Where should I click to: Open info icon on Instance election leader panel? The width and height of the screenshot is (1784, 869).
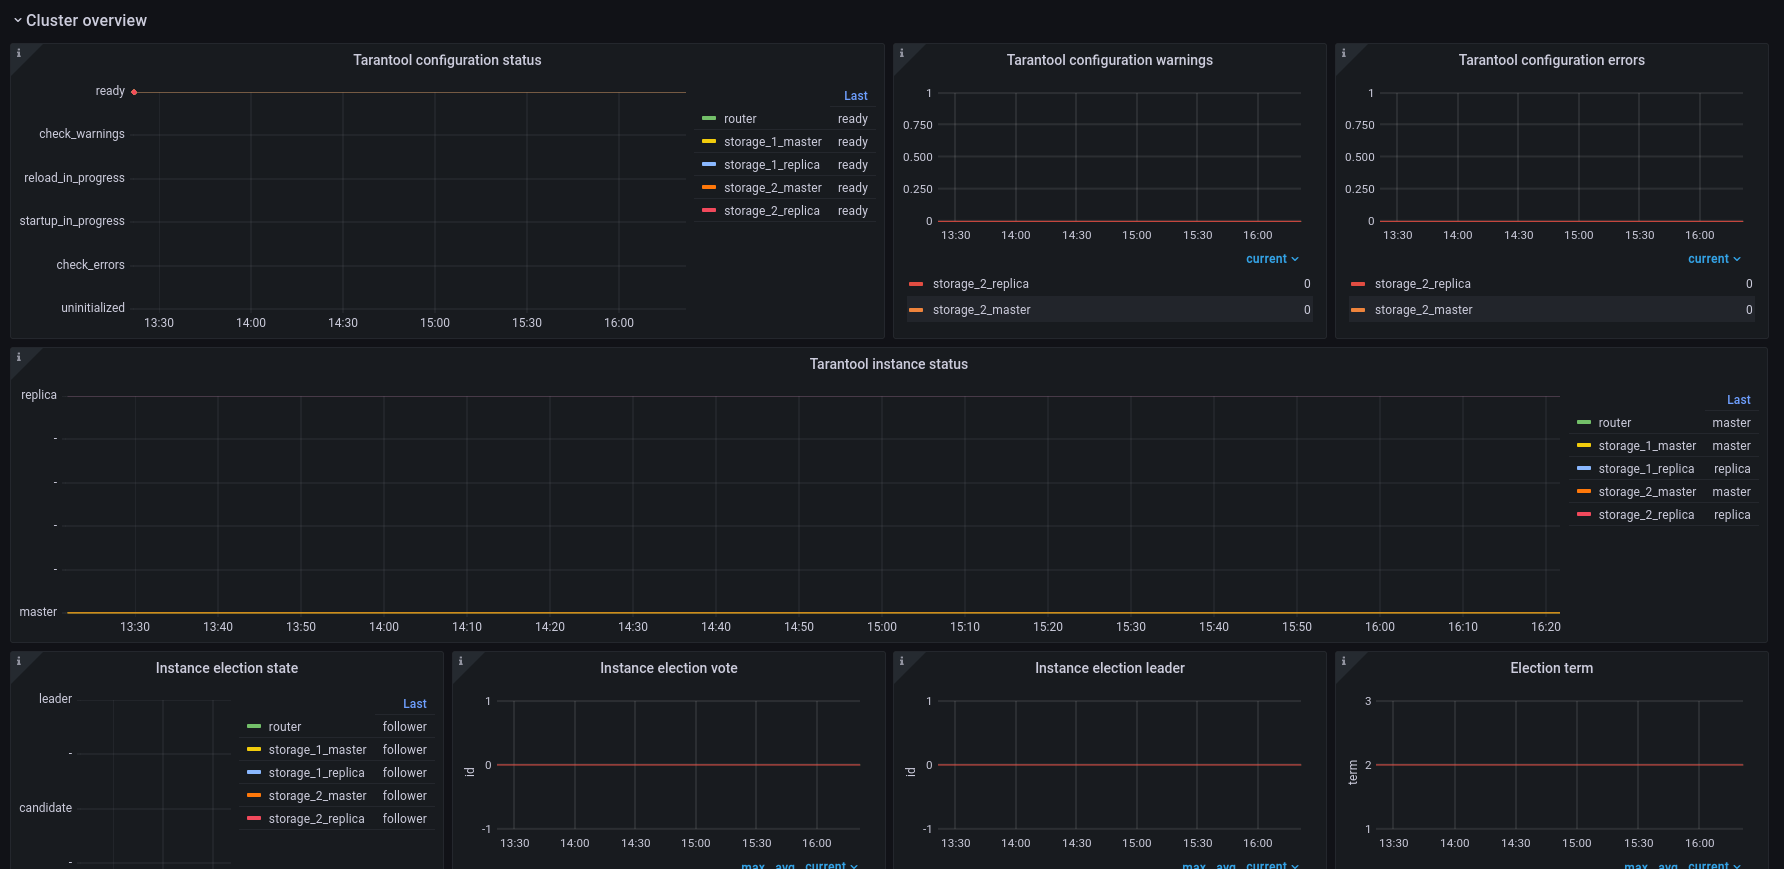(x=902, y=661)
